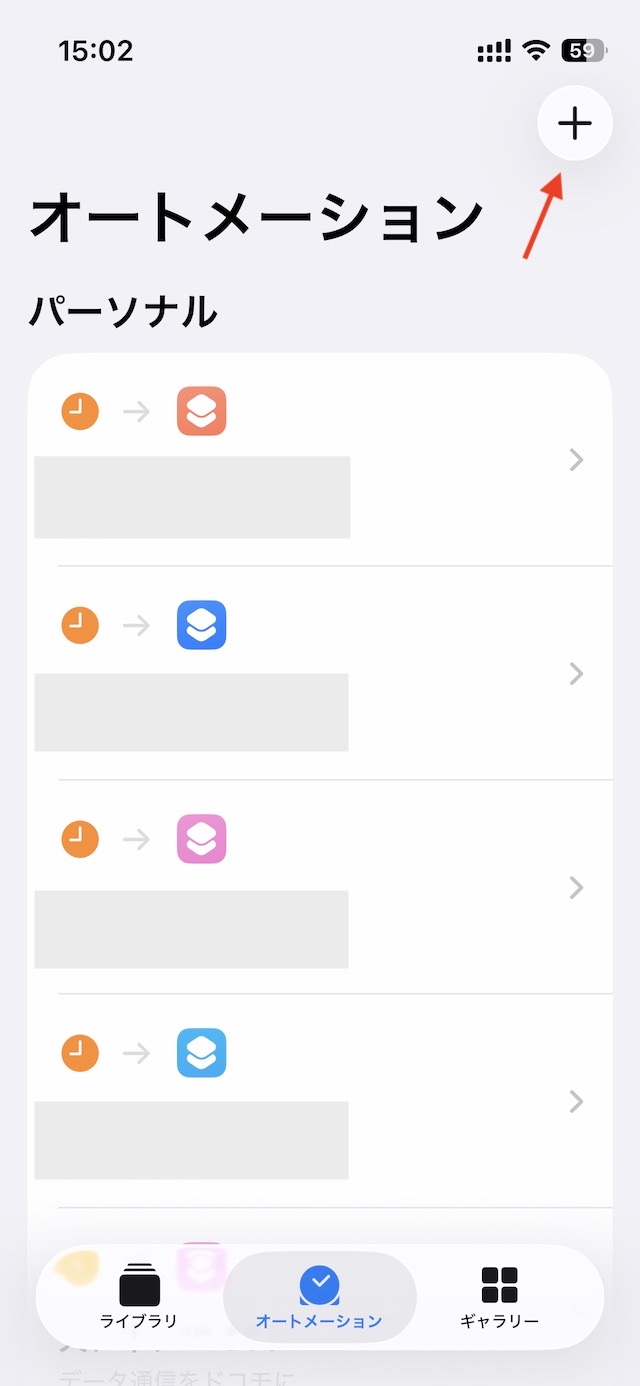
Task: Switch to the ライブラリ tab
Action: (x=139, y=1297)
